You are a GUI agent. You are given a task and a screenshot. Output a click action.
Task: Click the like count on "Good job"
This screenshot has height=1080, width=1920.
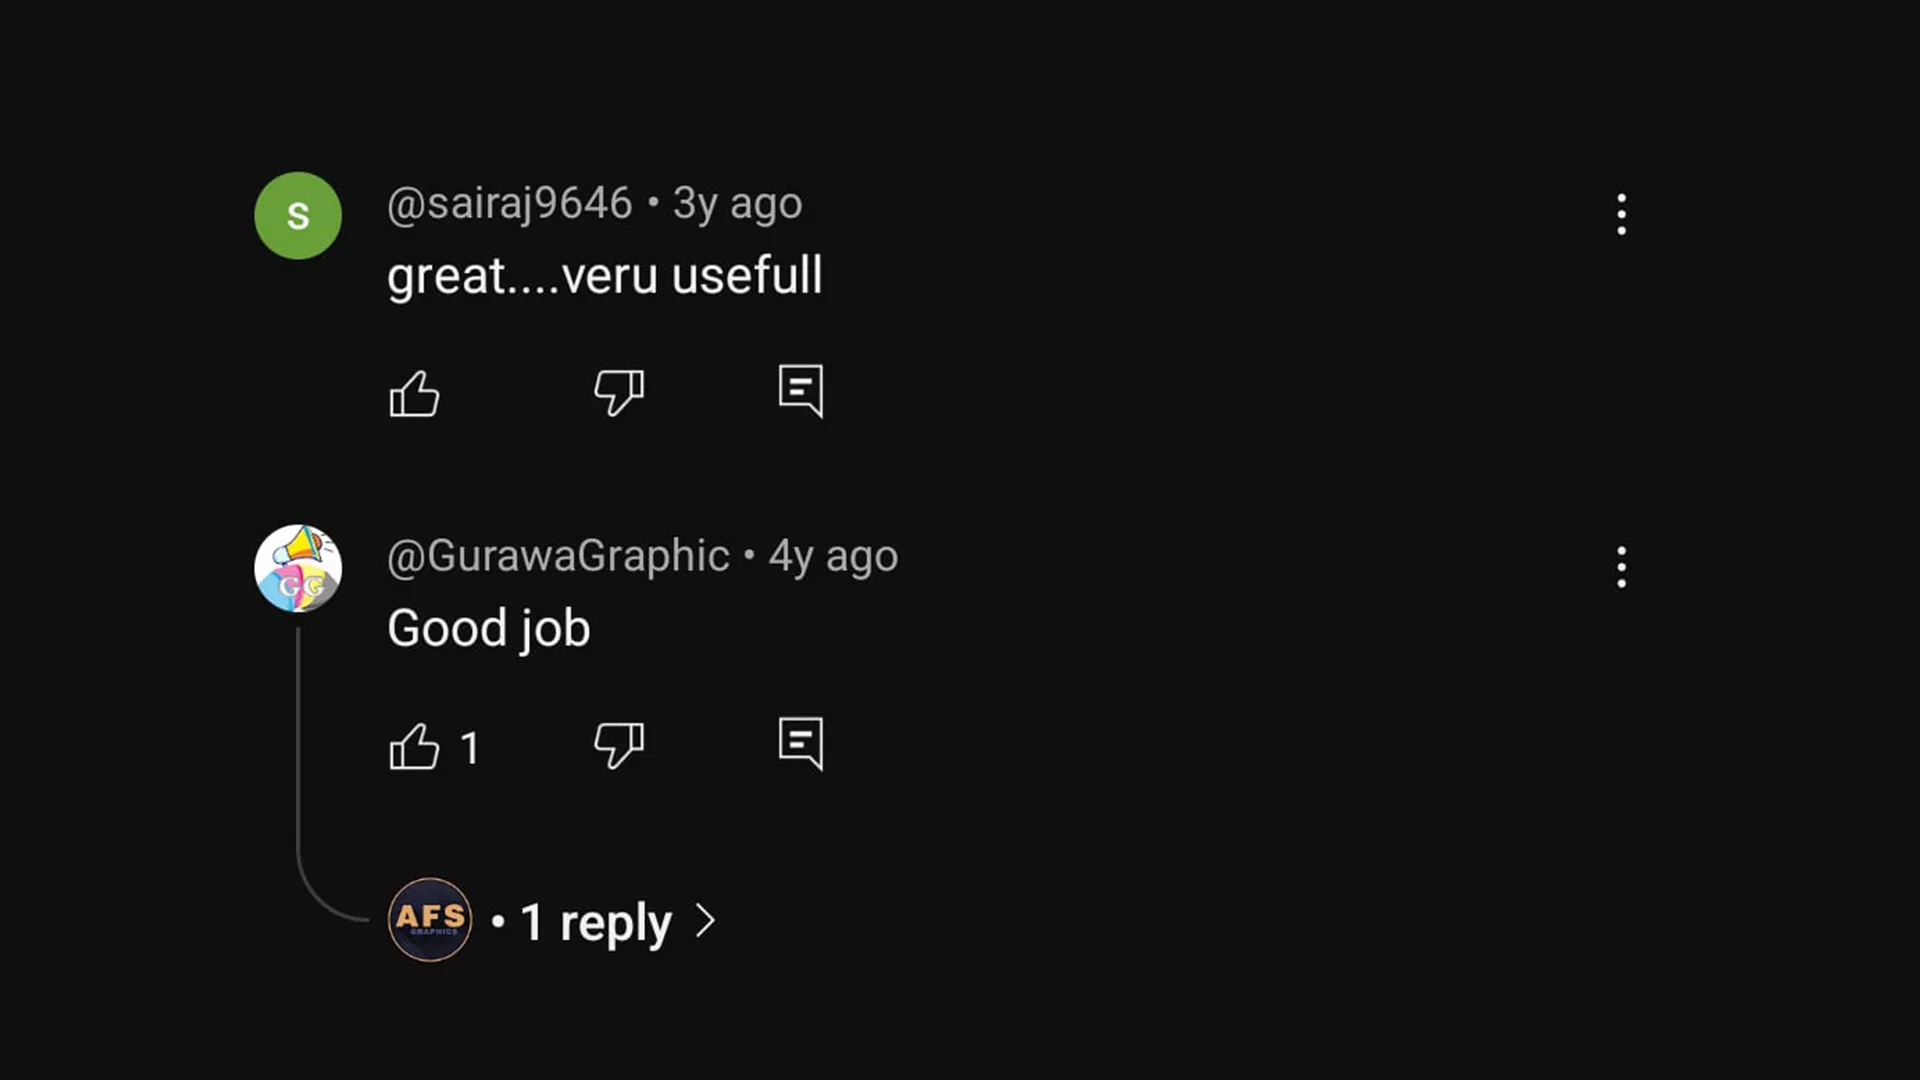(x=470, y=748)
